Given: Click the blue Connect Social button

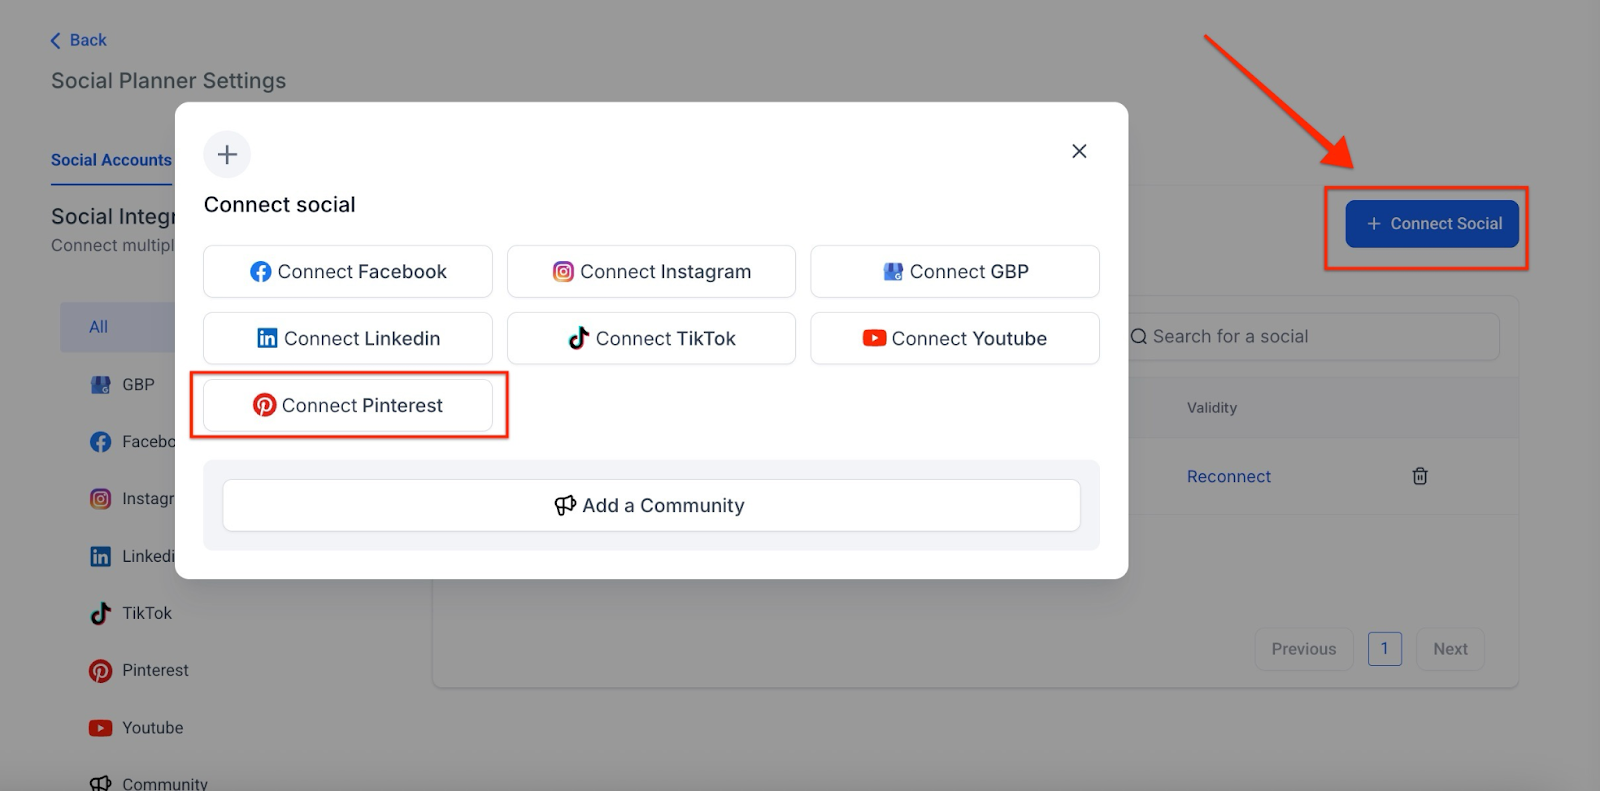Looking at the screenshot, I should point(1432,224).
